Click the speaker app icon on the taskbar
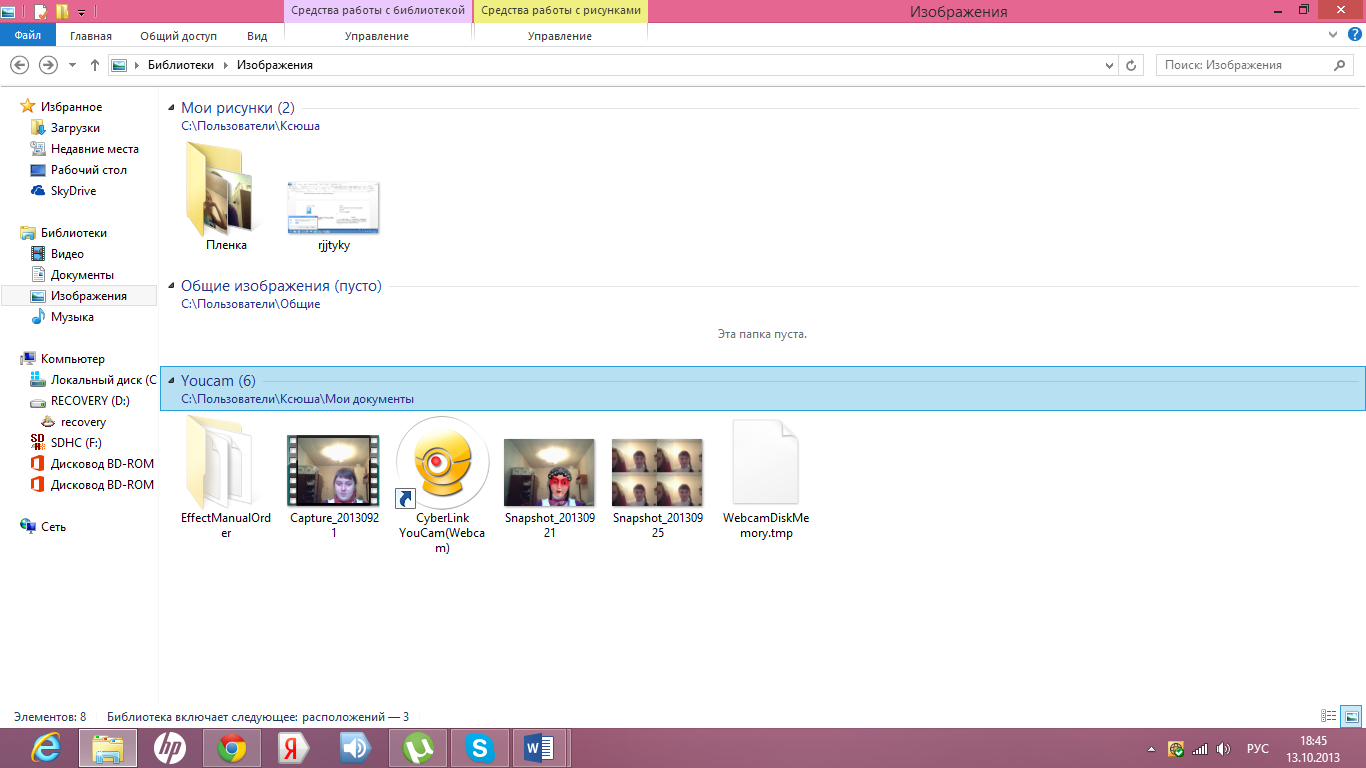 356,748
